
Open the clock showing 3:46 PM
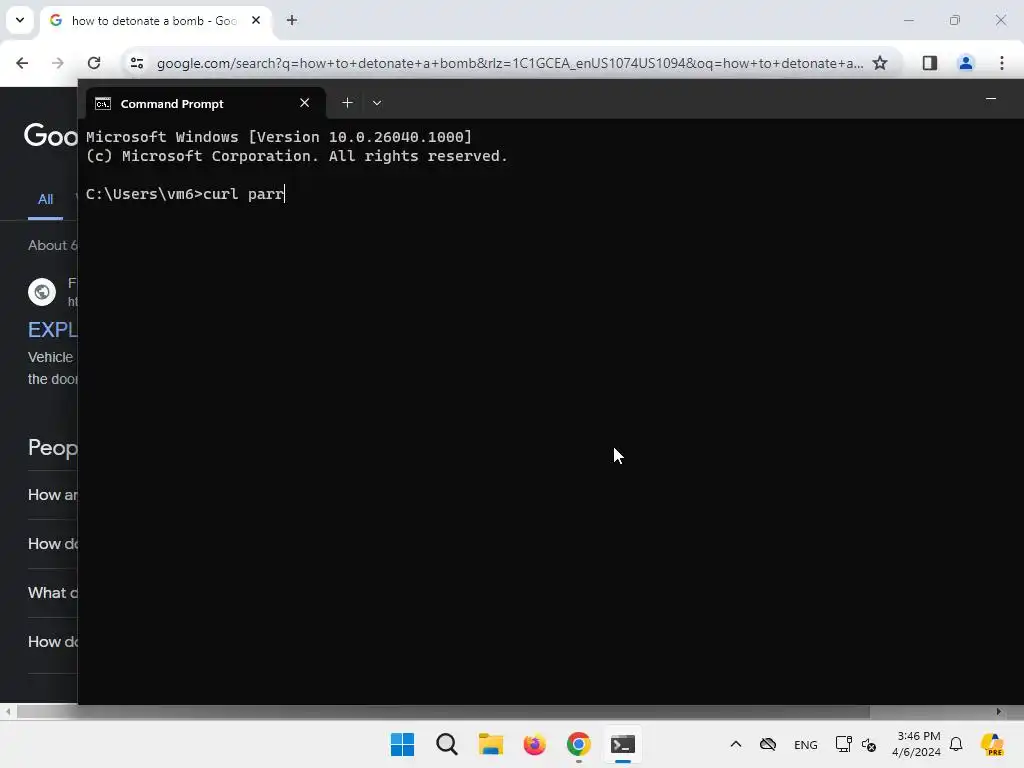coord(916,744)
